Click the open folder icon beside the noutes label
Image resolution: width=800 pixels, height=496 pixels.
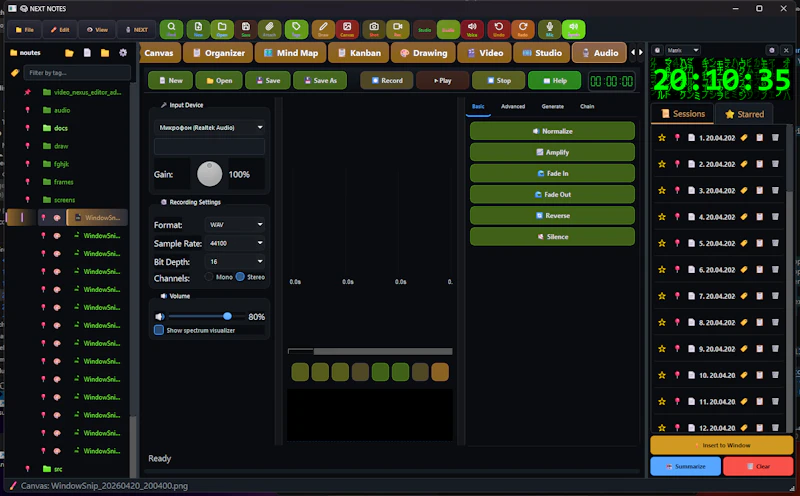69,53
